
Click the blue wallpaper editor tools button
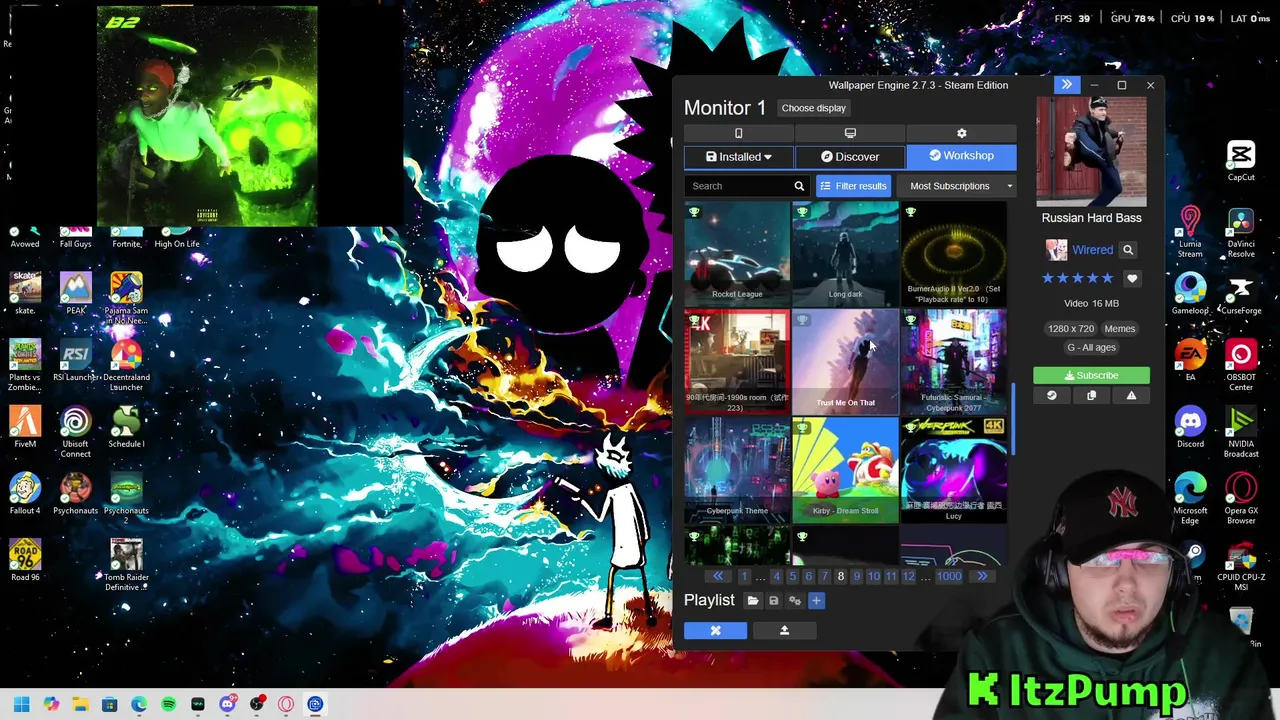pos(715,630)
